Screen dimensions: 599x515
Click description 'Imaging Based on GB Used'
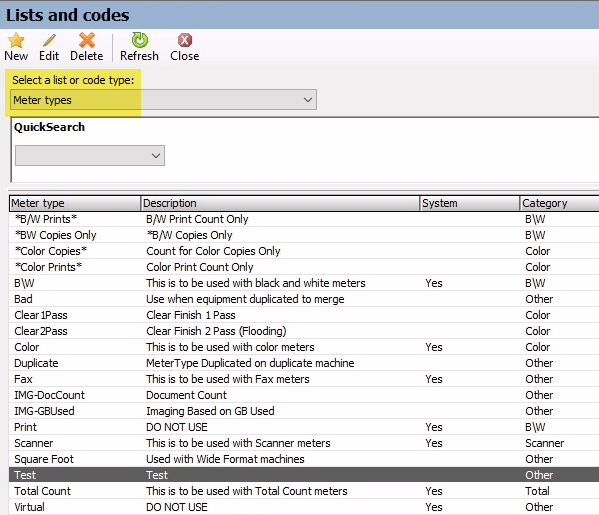tap(210, 411)
